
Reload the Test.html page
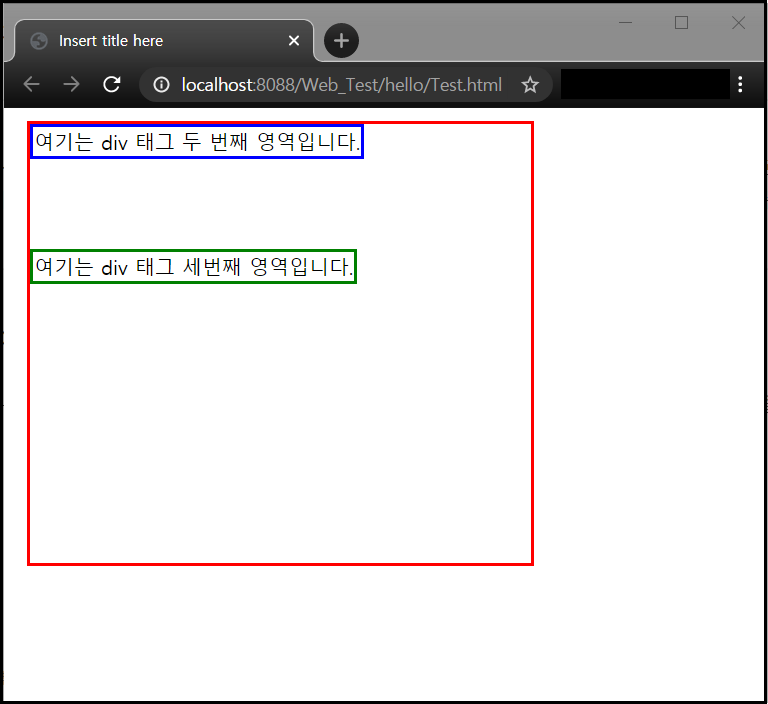(112, 84)
